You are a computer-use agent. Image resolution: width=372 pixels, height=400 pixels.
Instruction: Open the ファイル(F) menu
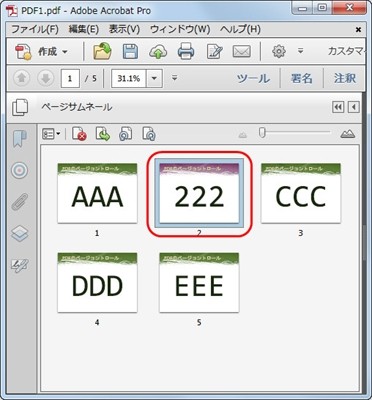point(35,29)
